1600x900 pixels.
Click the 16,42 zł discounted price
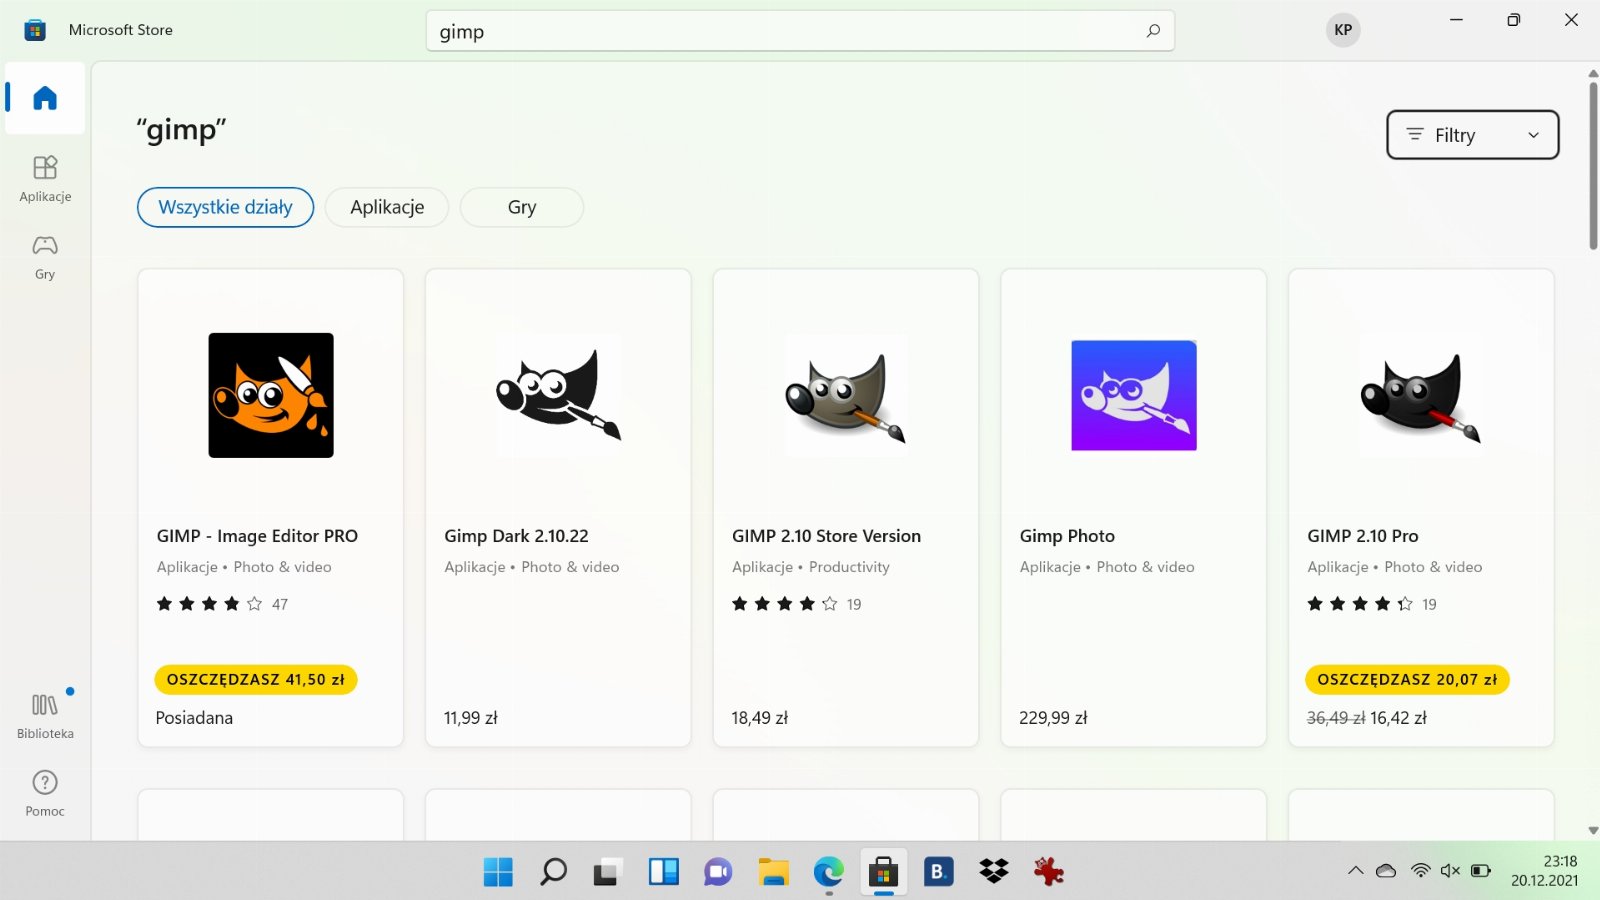click(x=1398, y=718)
